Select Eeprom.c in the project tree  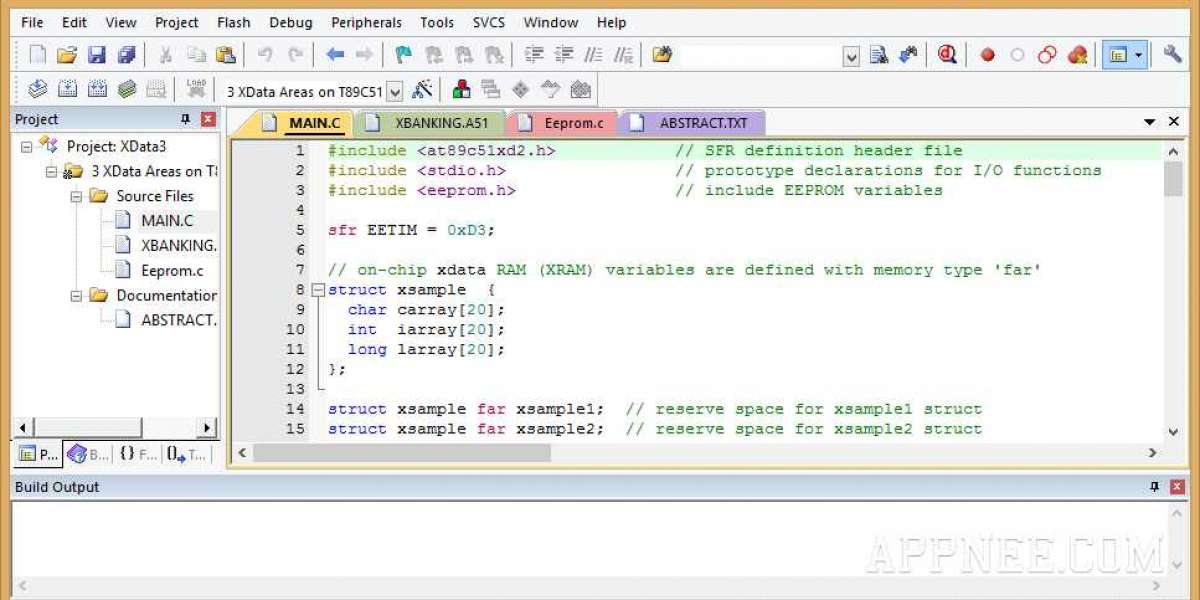click(172, 270)
